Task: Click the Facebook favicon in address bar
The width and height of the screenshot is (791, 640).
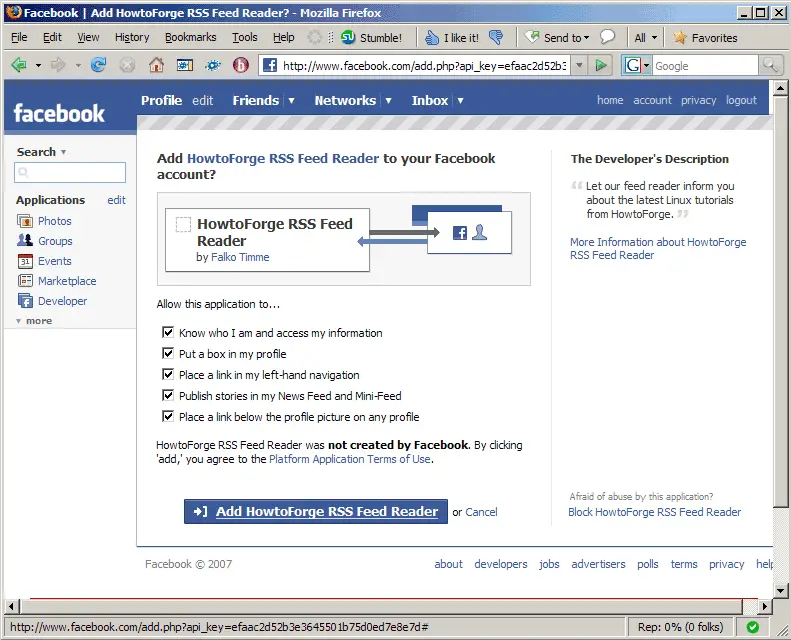Action: pyautogui.click(x=270, y=65)
